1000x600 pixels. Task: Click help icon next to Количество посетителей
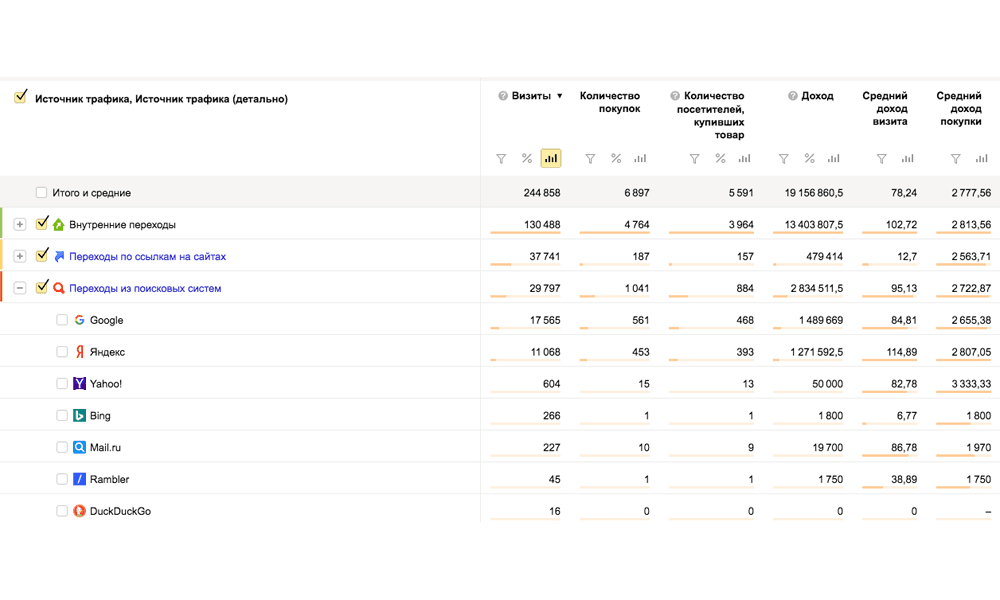tap(675, 96)
